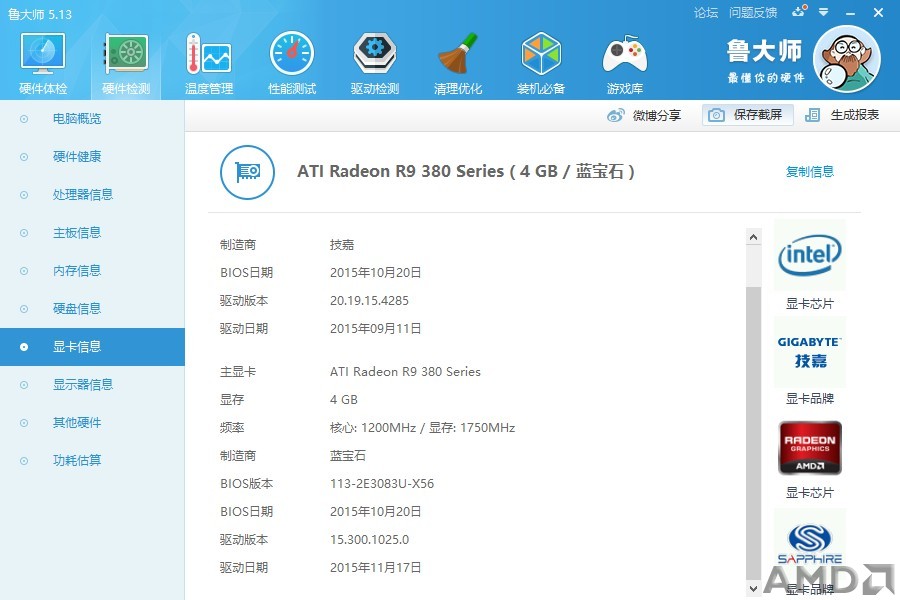
Task: Open 游戏库 game library controller icon
Action: click(x=624, y=63)
